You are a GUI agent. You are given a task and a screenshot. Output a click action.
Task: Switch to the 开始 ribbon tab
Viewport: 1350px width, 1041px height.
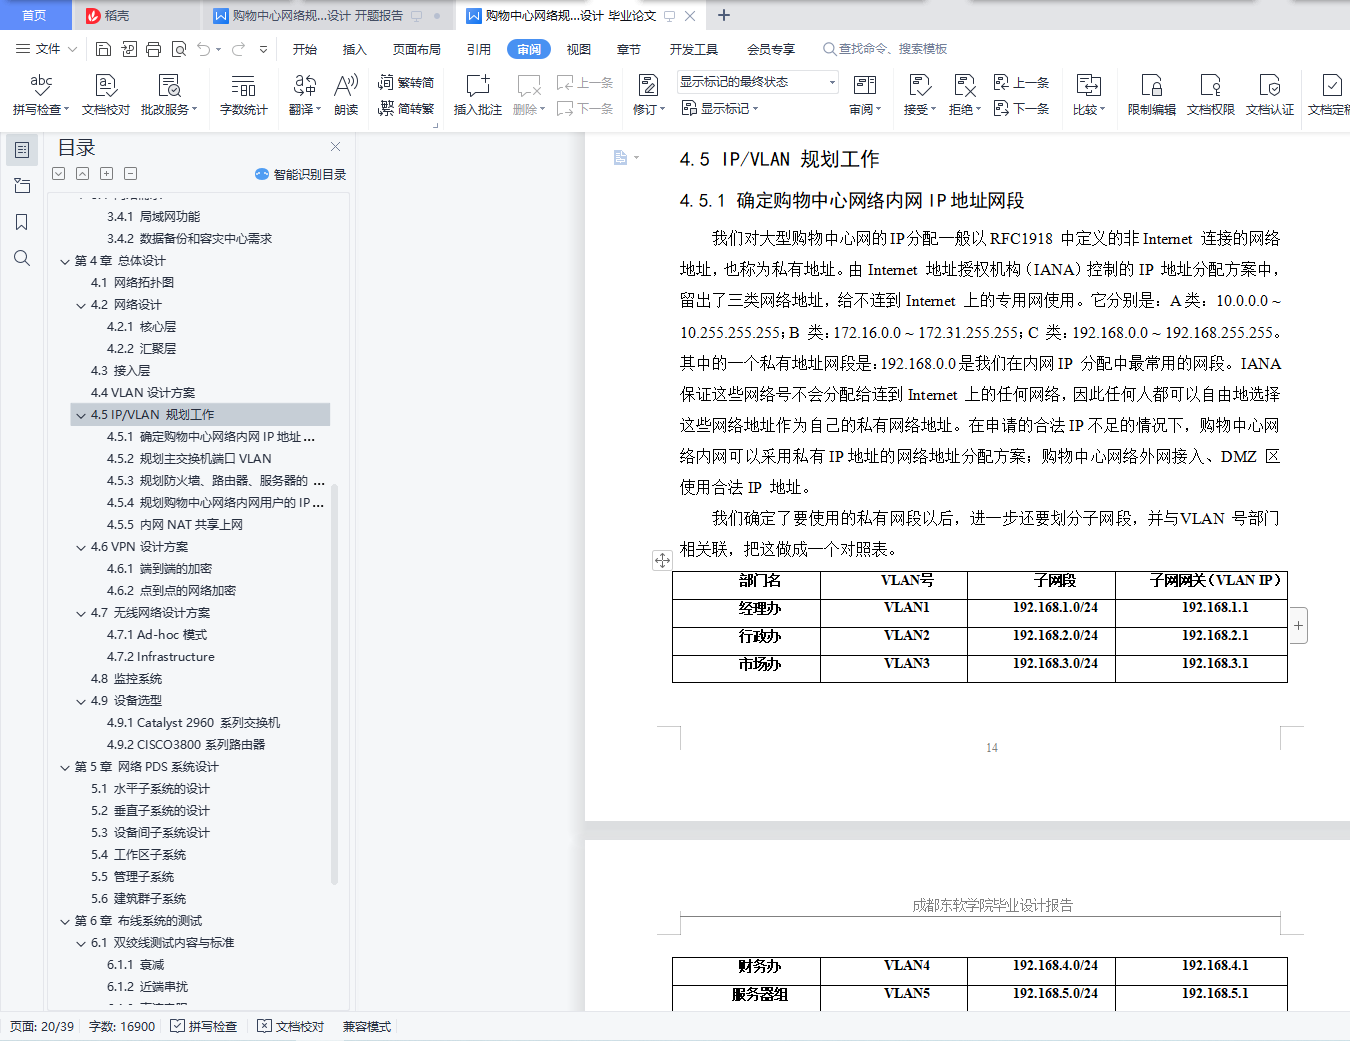point(305,49)
